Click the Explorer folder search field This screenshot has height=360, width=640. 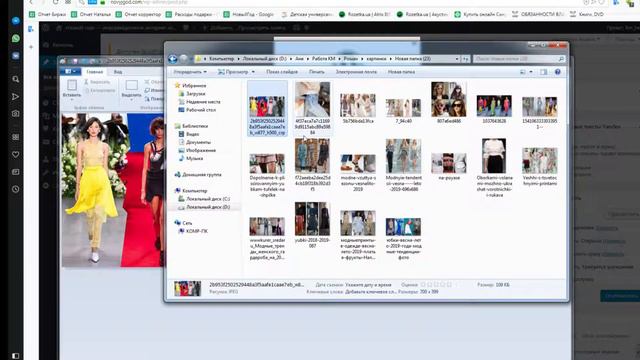point(519,59)
